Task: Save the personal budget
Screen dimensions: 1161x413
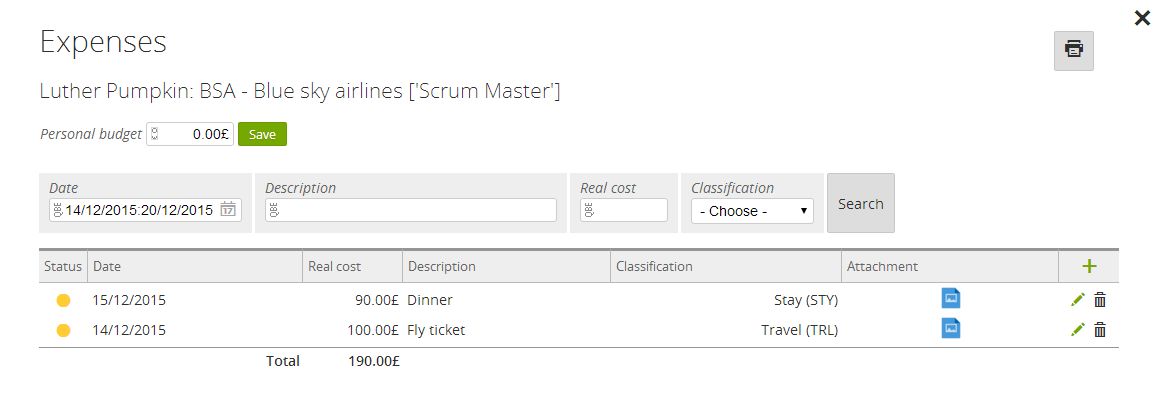Action: 262,134
